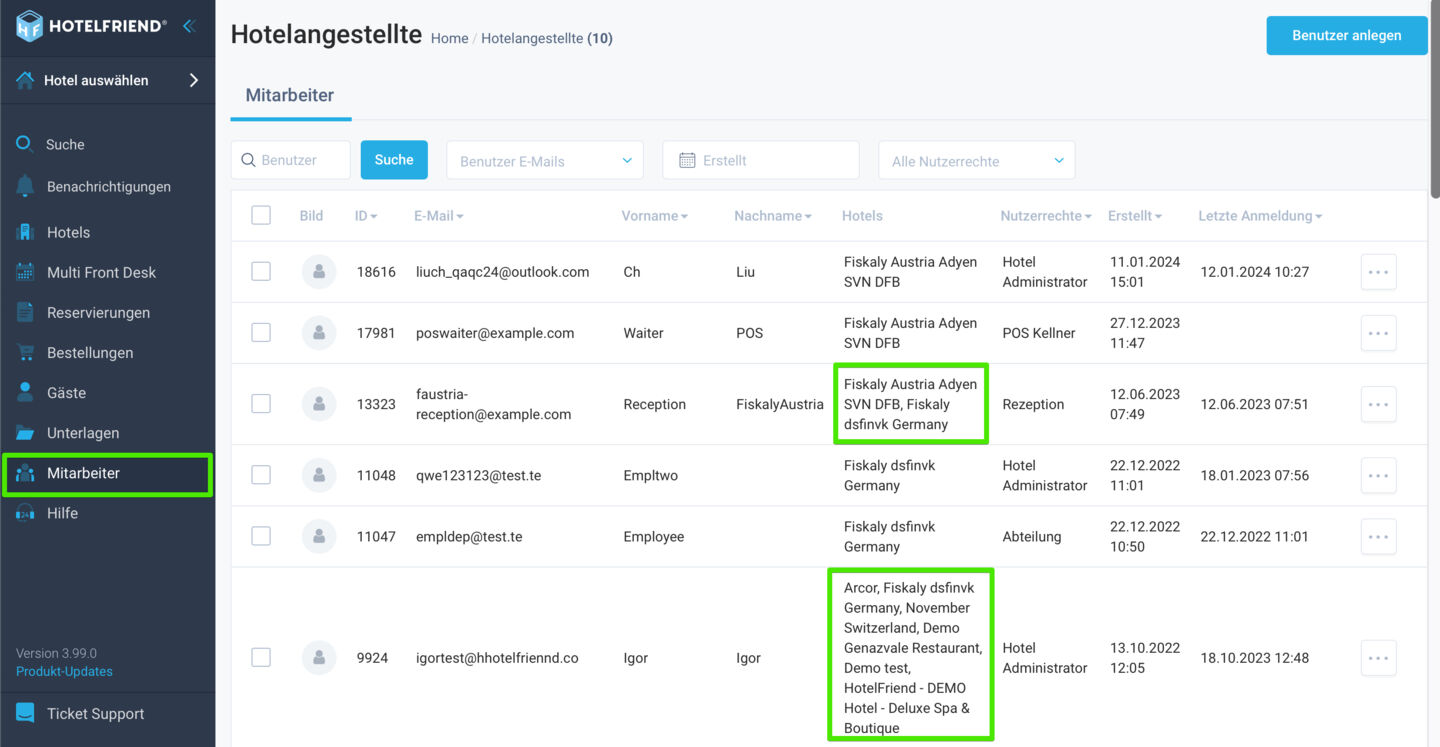Click the Multi Front Desk calendar icon
This screenshot has width=1440, height=747.
(x=25, y=272)
